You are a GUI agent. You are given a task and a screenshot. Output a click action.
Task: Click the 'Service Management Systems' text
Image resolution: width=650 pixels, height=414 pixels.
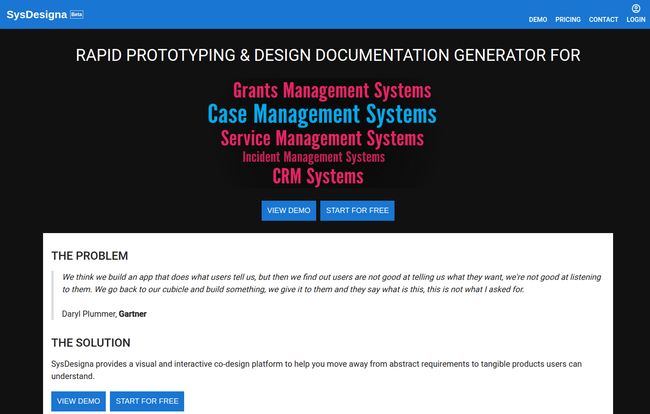point(322,138)
